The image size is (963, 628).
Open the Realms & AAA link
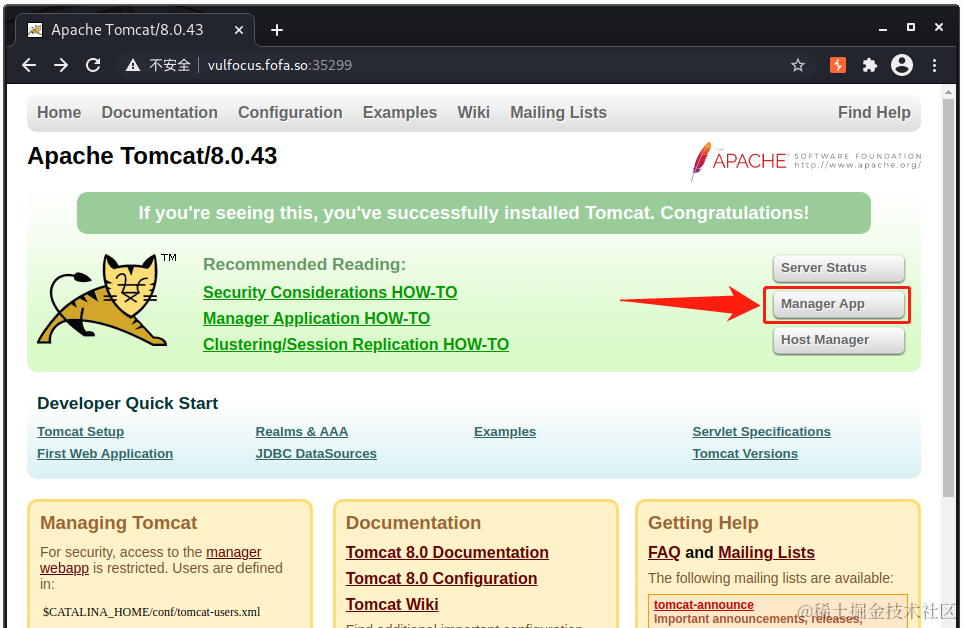pos(302,432)
